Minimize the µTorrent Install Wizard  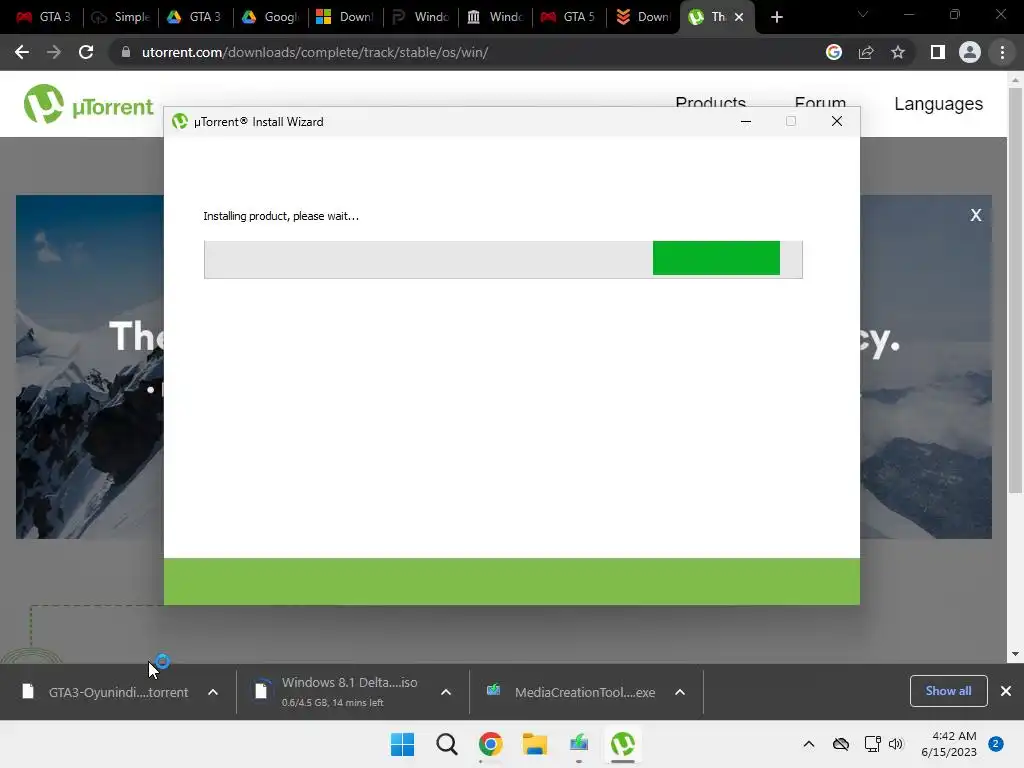coord(746,121)
